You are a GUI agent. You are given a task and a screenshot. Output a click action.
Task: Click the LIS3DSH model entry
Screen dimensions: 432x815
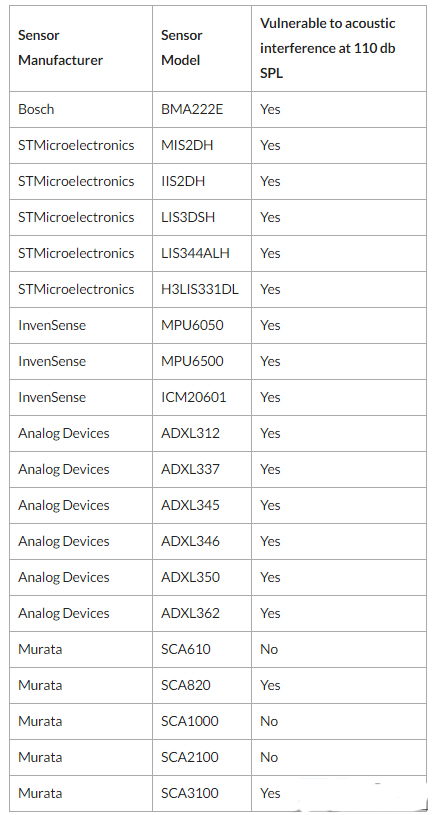(188, 217)
